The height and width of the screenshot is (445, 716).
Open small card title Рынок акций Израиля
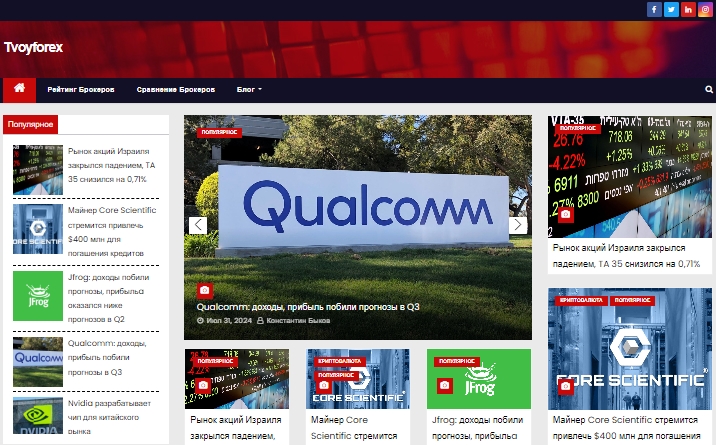(236, 428)
